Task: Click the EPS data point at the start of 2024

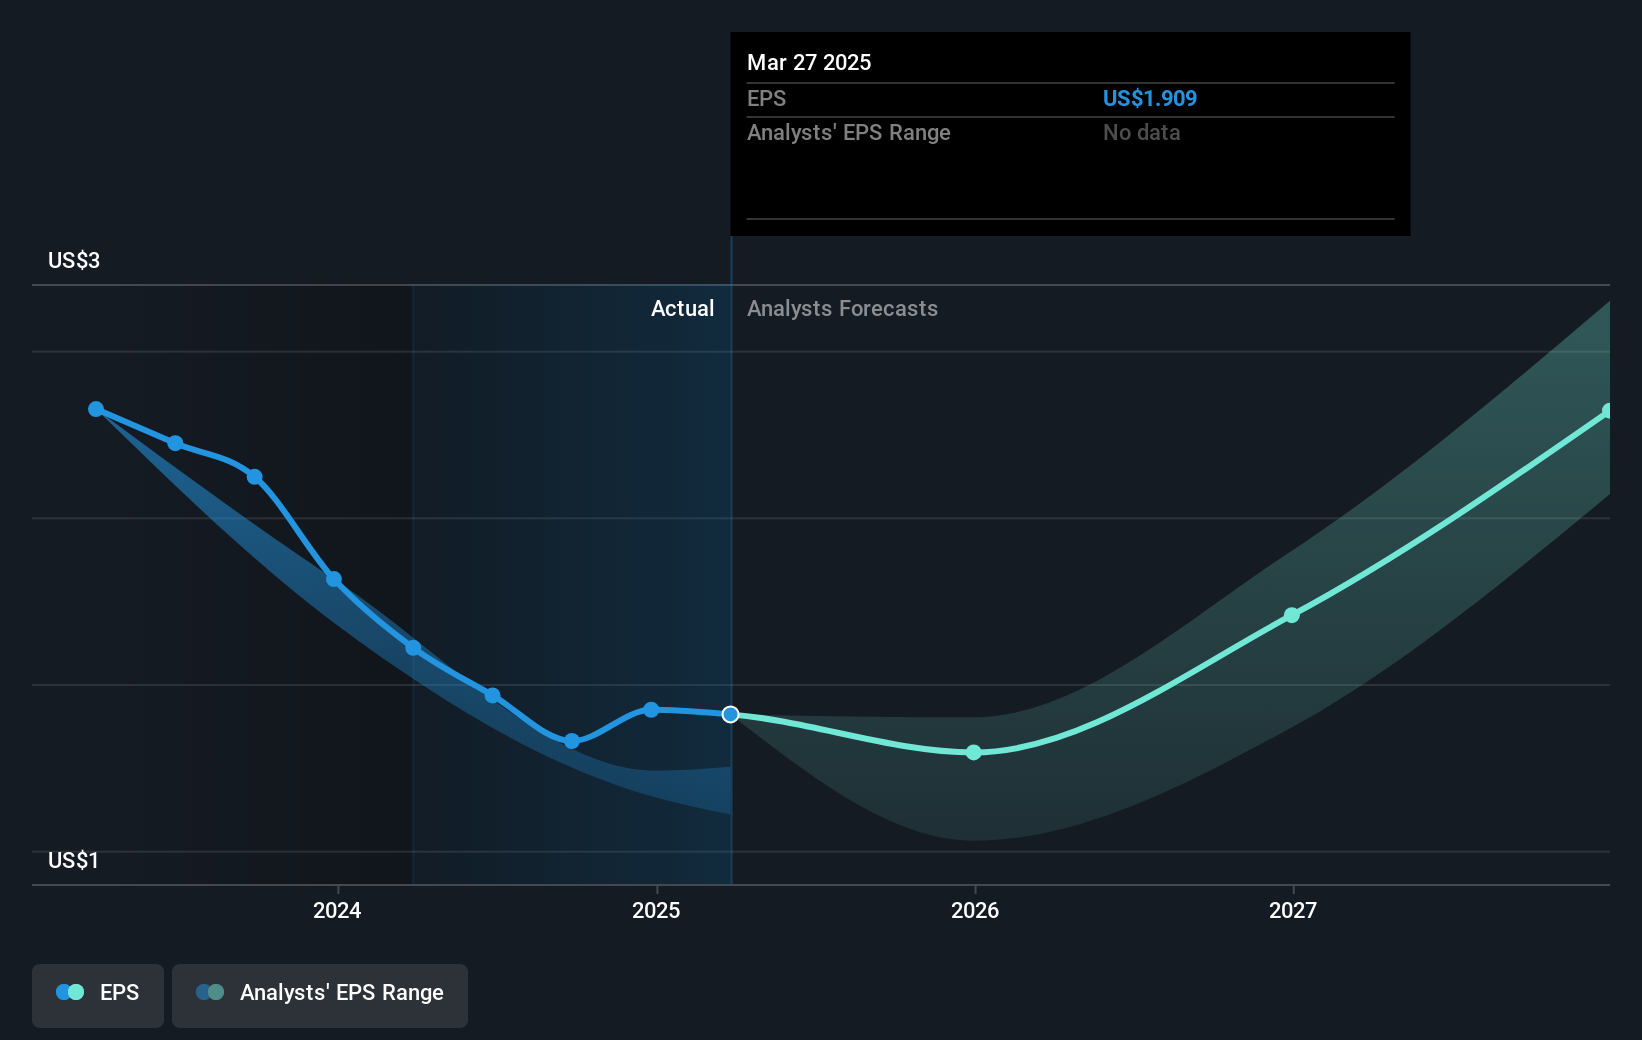Action: [x=334, y=579]
